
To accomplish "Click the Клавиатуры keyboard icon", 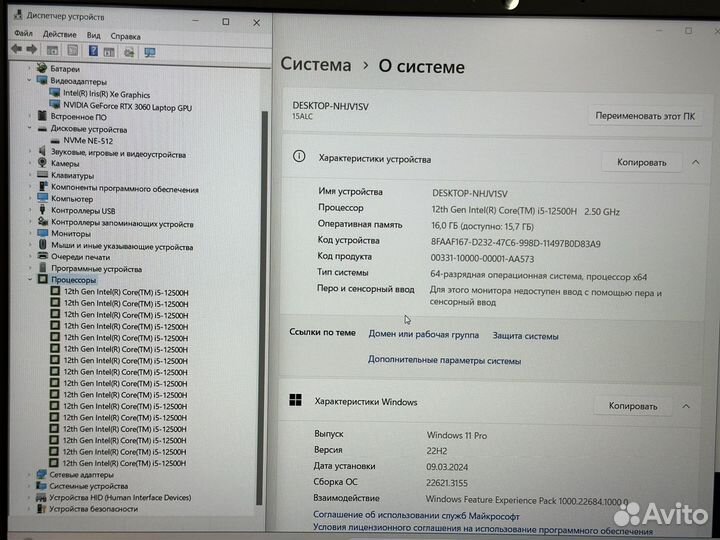I will [x=42, y=174].
